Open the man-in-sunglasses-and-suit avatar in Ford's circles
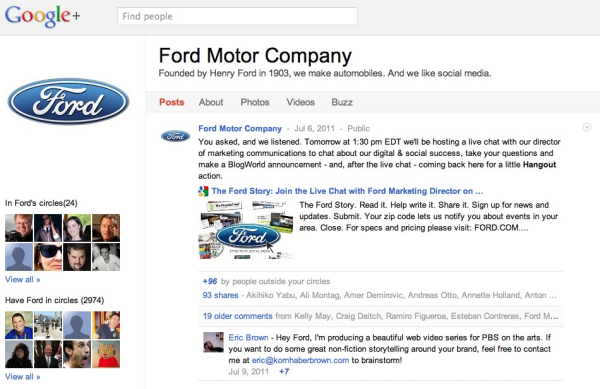This screenshot has width=600, height=389. (x=48, y=228)
